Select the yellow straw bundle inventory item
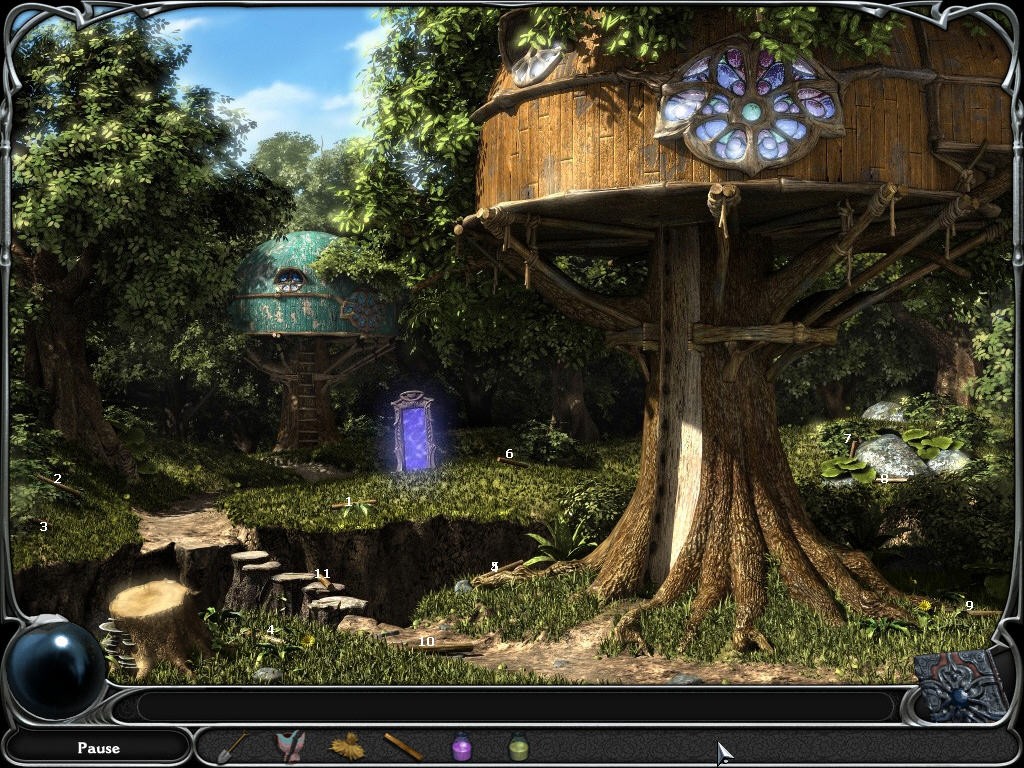The height and width of the screenshot is (768, 1024). click(347, 746)
